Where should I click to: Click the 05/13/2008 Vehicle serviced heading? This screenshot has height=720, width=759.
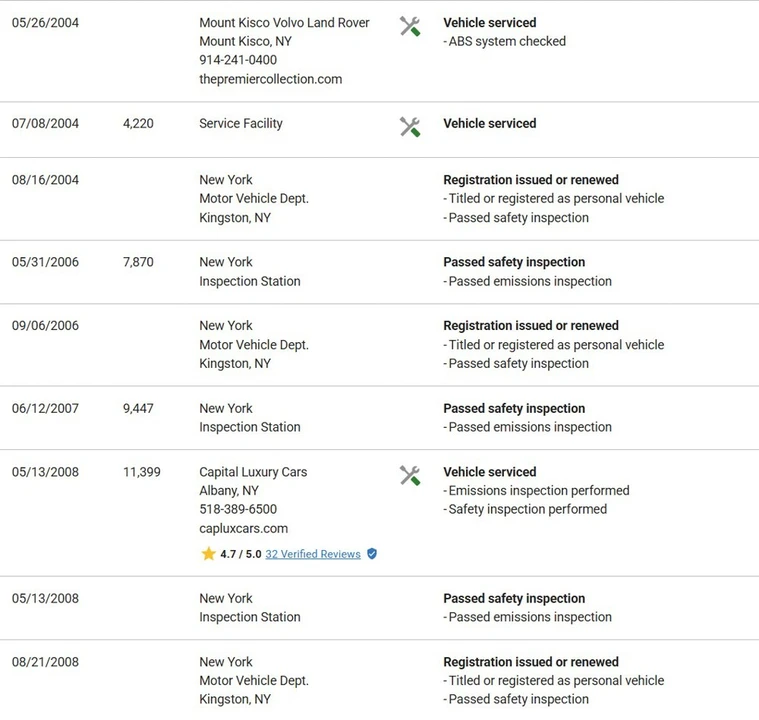[x=490, y=472]
